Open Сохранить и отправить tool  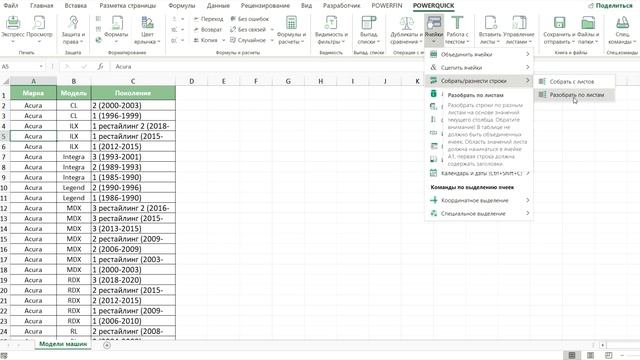[x=559, y=29]
